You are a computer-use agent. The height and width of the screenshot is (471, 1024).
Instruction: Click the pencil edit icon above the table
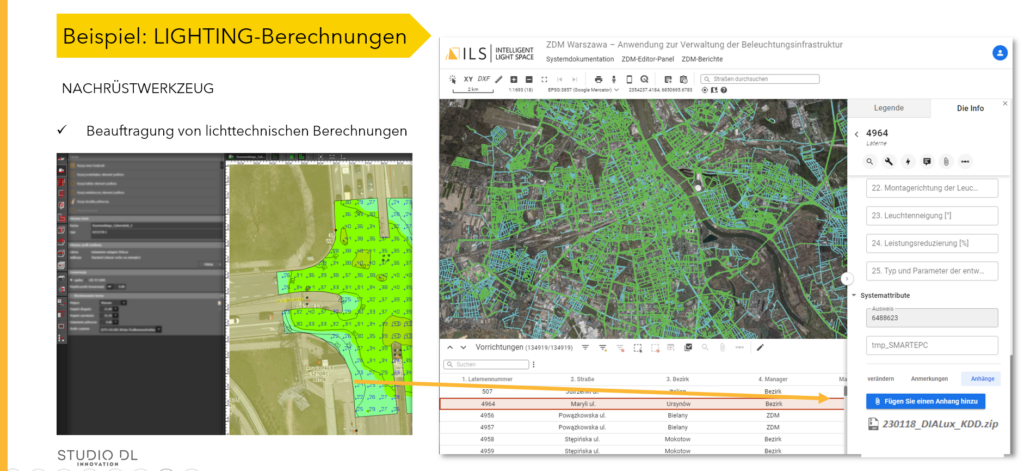coord(760,347)
